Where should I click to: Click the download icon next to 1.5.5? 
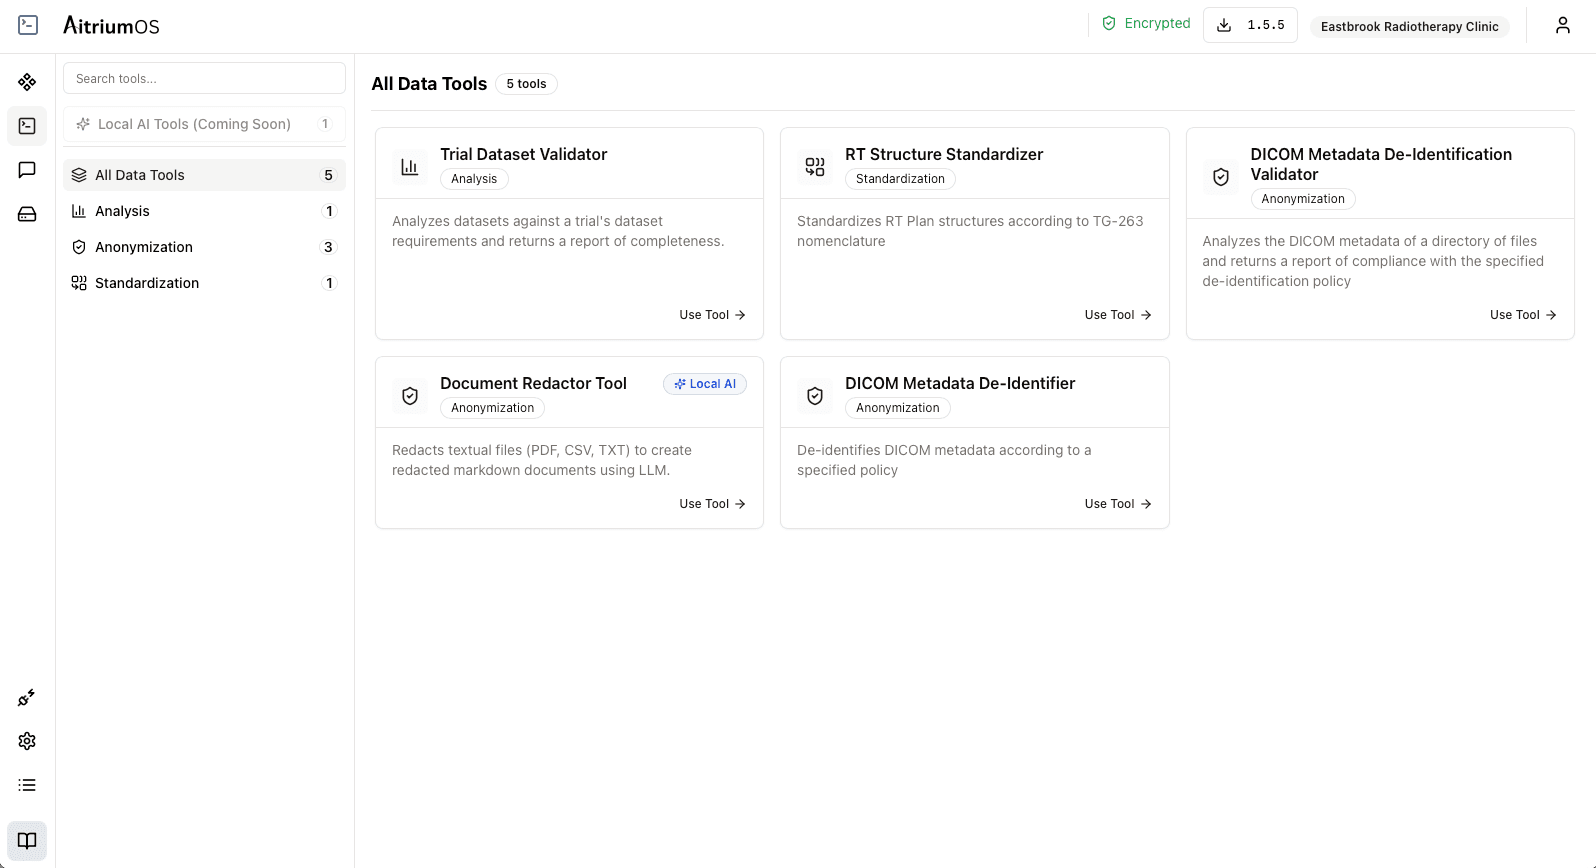(1224, 25)
